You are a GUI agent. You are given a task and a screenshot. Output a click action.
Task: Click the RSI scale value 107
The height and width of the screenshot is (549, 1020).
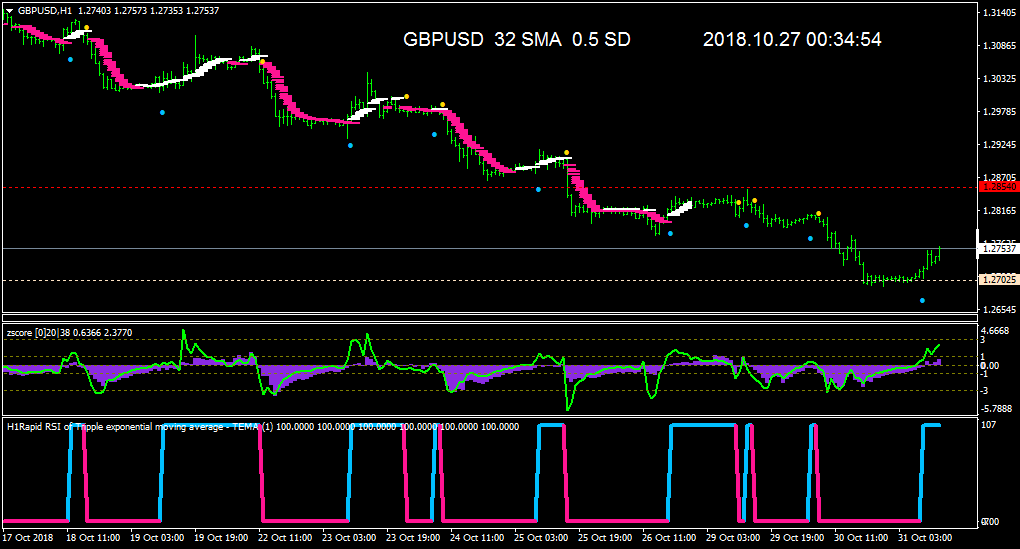point(989,425)
